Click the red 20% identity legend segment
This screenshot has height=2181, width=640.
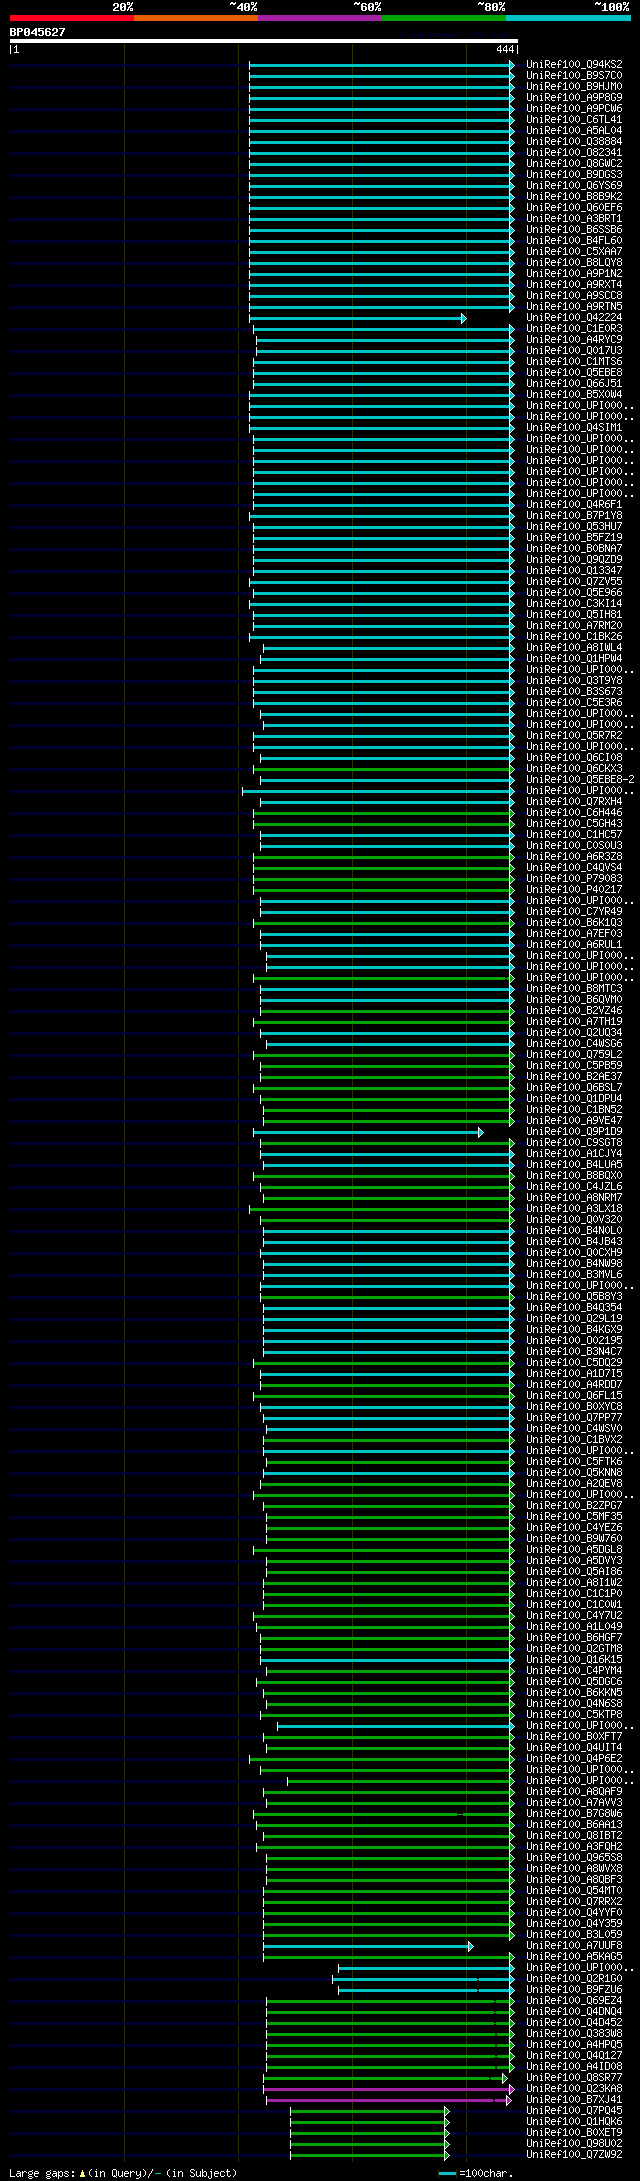point(71,18)
